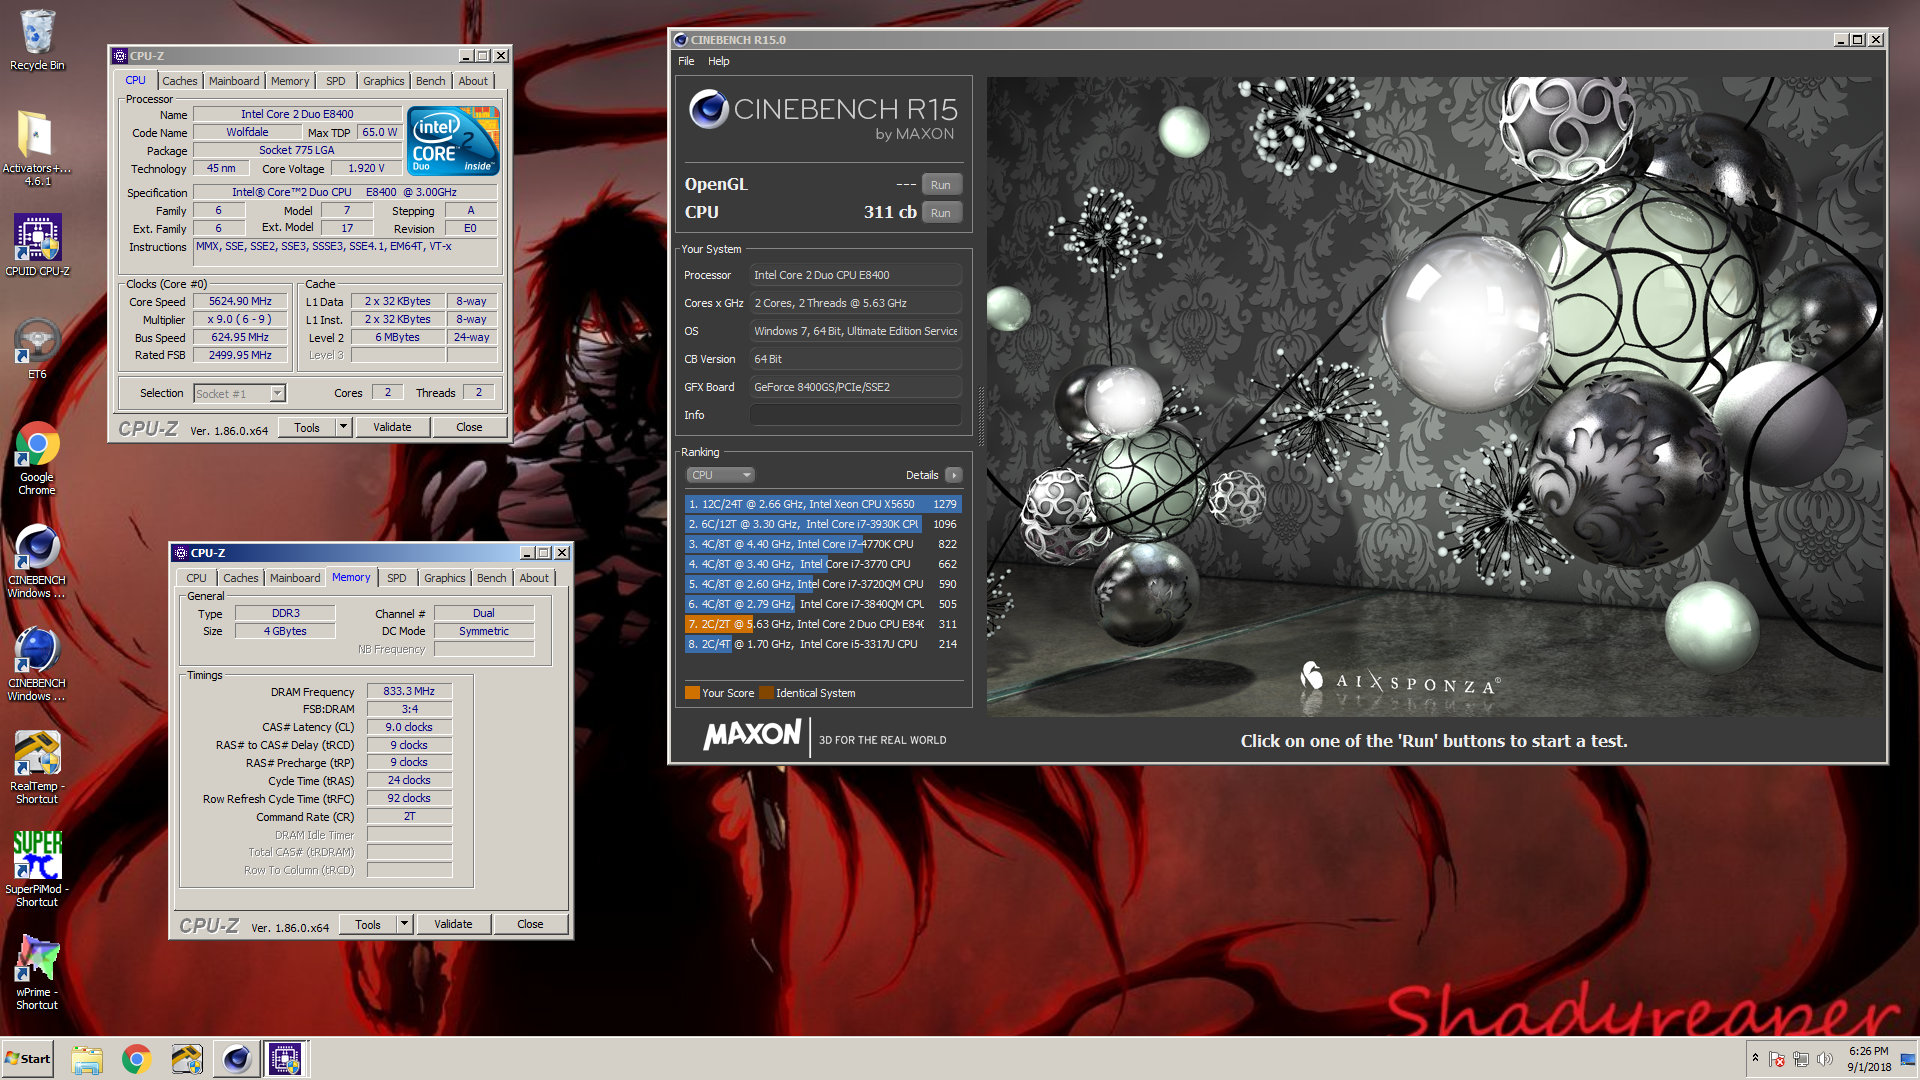Open the Recycle Bin desktop icon

[37, 40]
